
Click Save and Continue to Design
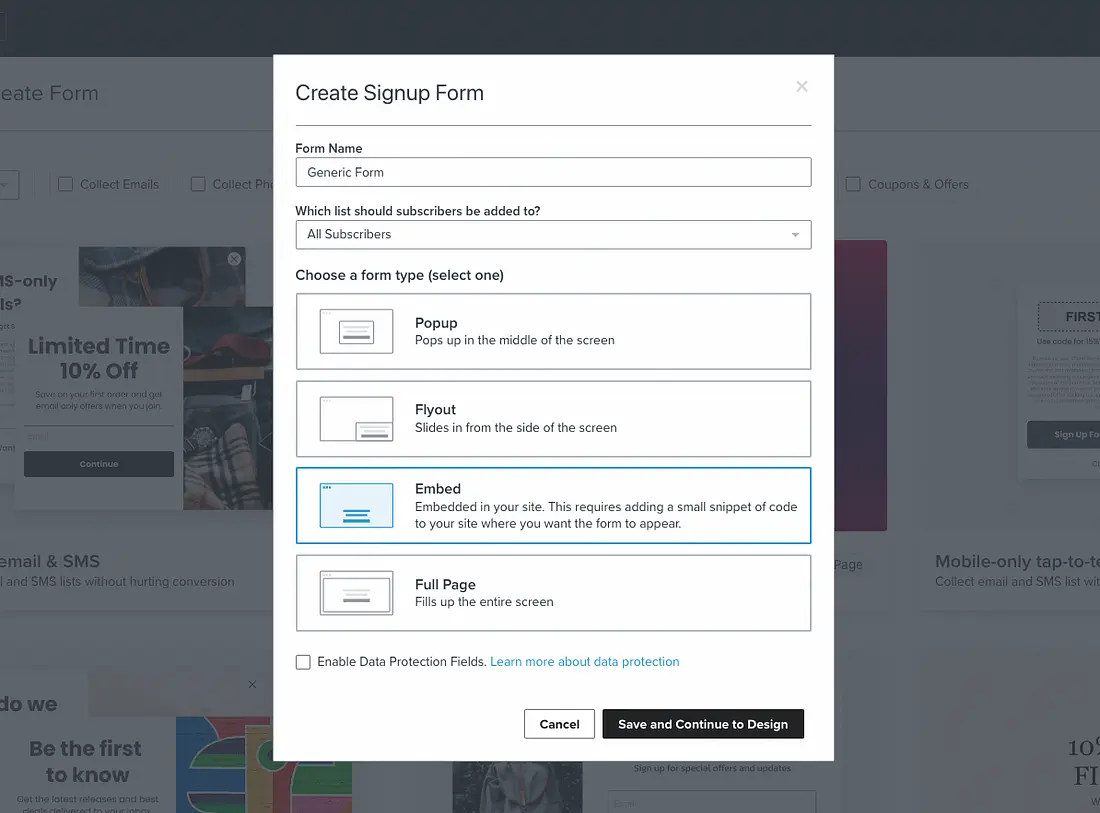703,724
